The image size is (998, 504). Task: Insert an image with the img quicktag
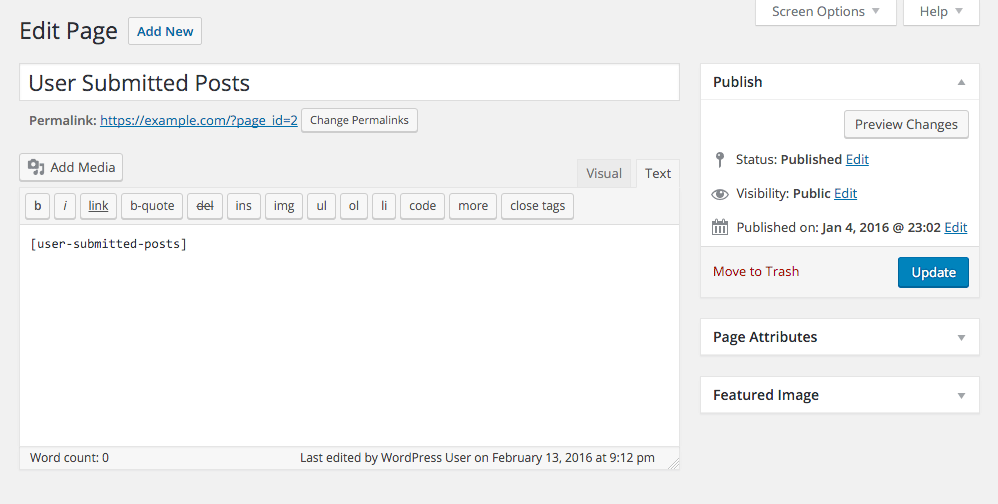pos(284,206)
